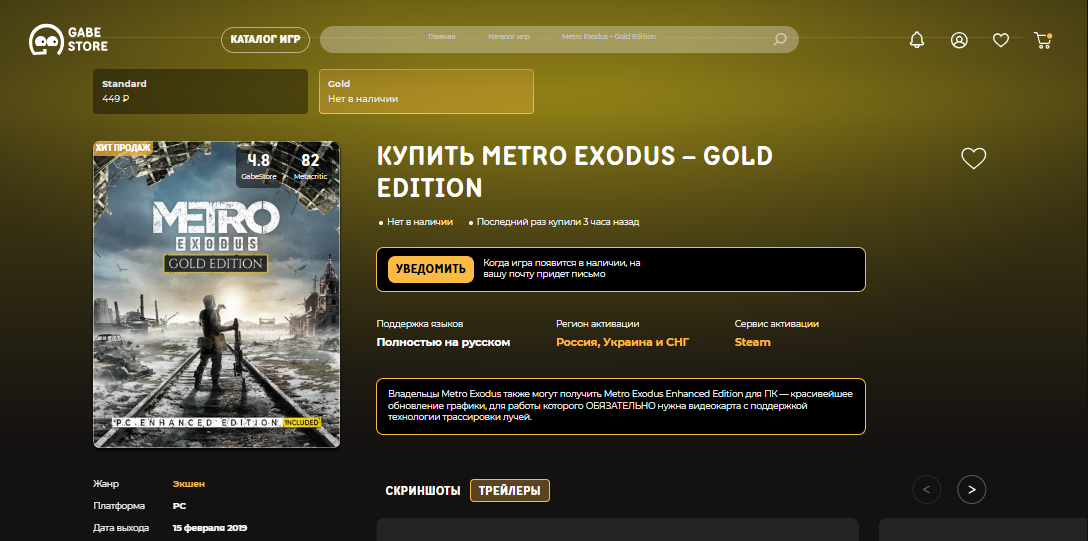Open the Gabe Store logo home link
This screenshot has height=541, width=1088.
pos(69,40)
